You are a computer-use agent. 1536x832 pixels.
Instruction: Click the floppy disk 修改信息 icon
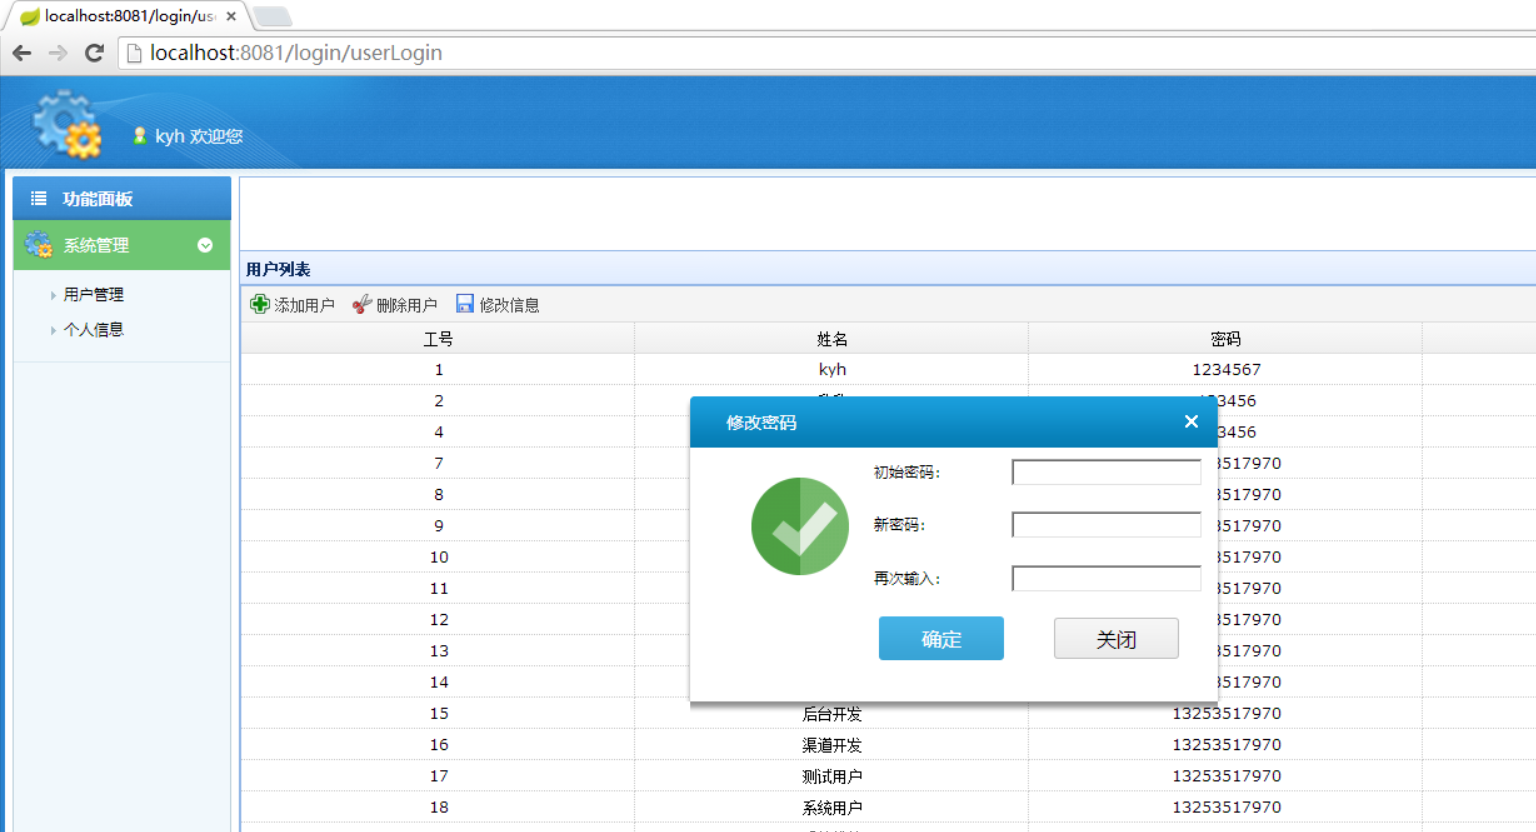pos(465,303)
